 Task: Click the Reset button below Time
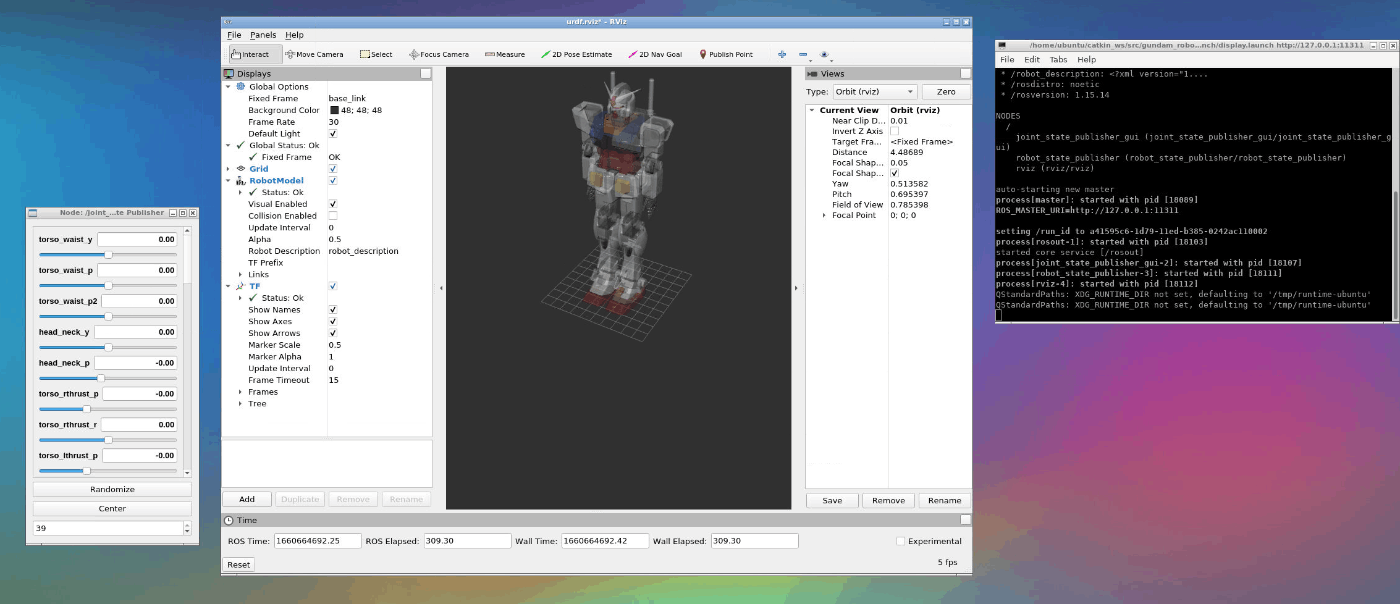[239, 564]
